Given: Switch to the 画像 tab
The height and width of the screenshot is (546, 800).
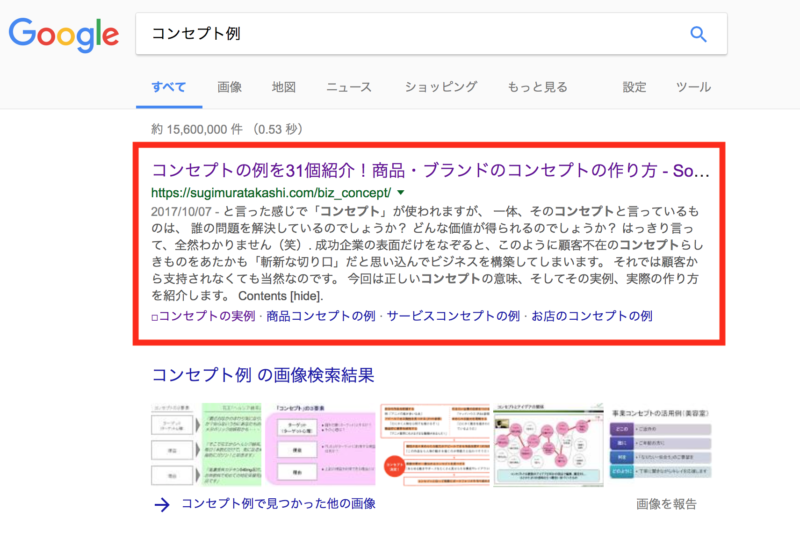Looking at the screenshot, I should (x=230, y=87).
